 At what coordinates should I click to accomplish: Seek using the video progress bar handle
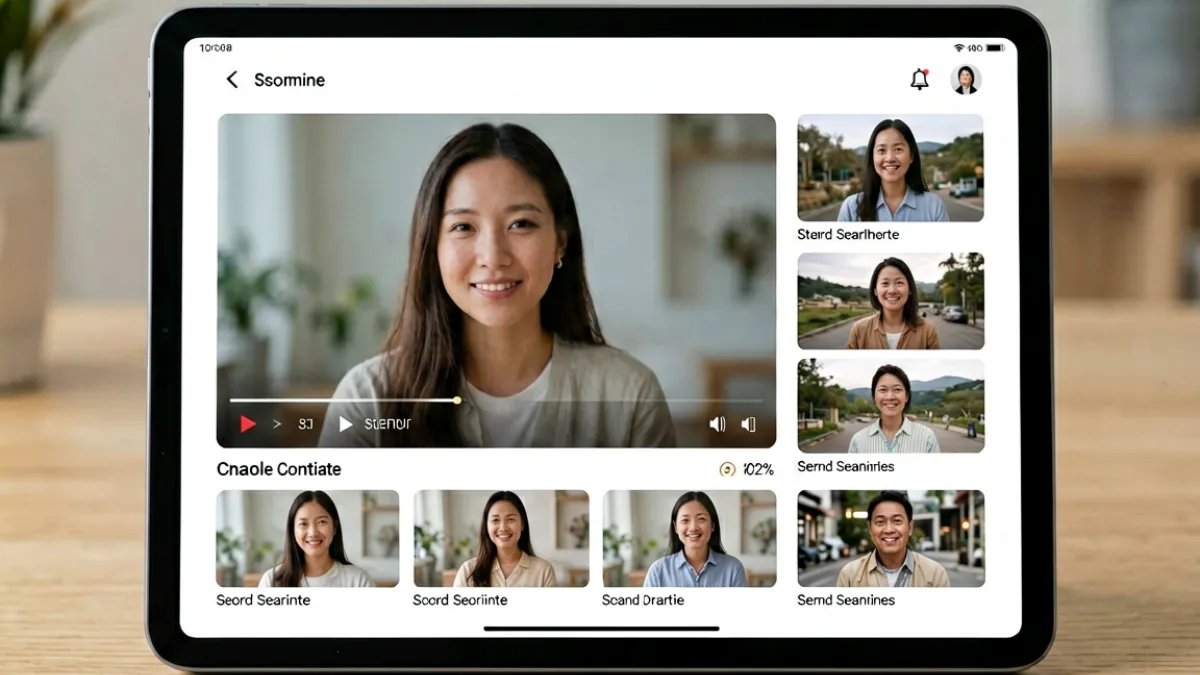click(x=457, y=400)
